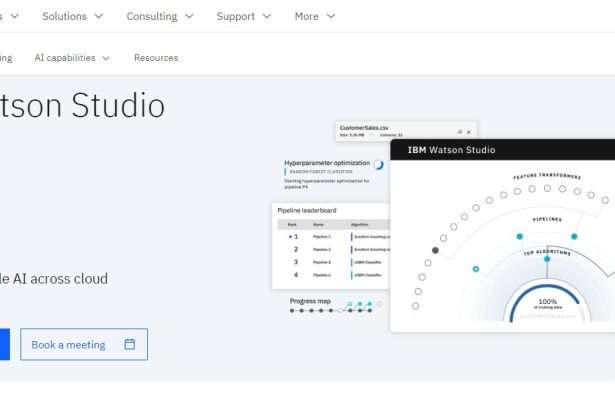Click the IBM Watson Studio title bar text
Viewport: 615px width, 410px height.
[451, 150]
